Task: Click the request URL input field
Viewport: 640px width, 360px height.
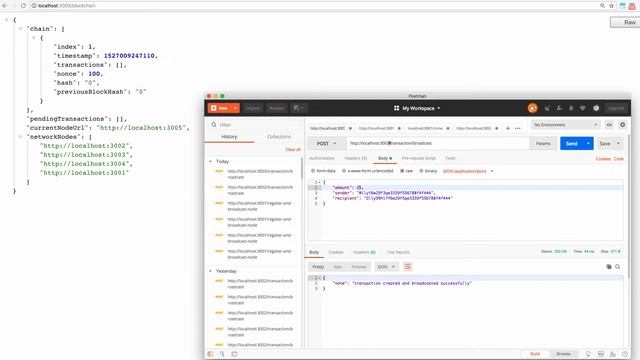Action: pos(438,144)
